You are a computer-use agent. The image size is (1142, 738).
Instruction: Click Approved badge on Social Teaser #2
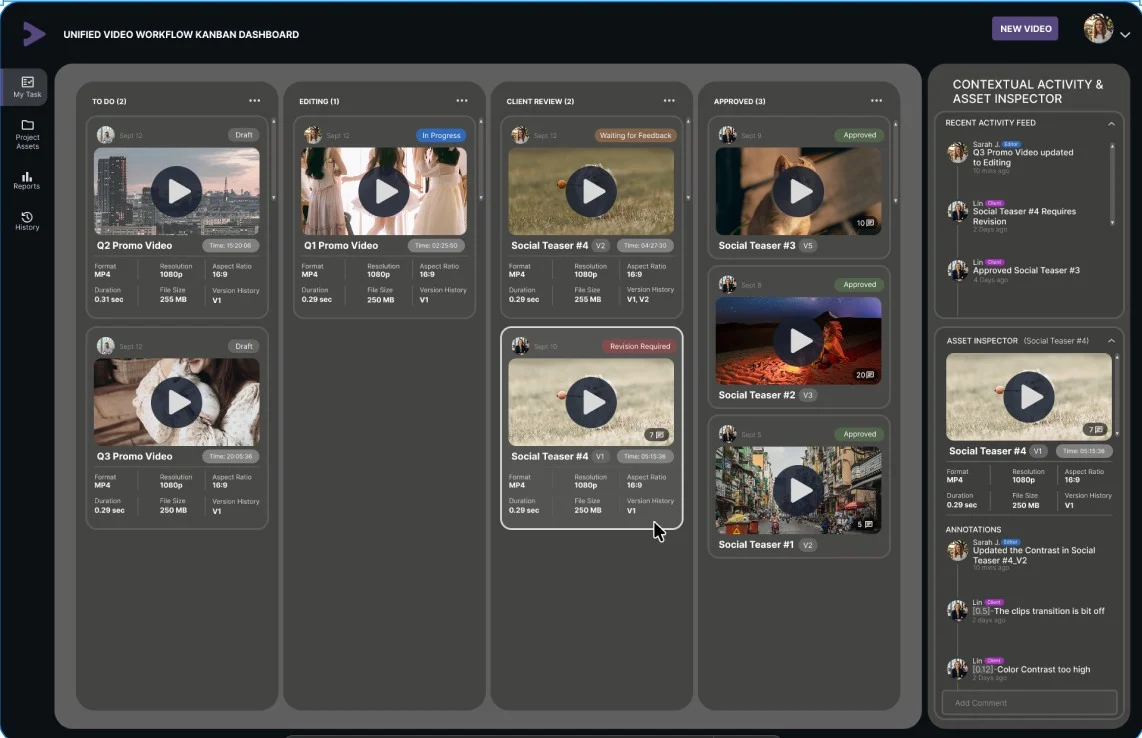click(x=859, y=284)
